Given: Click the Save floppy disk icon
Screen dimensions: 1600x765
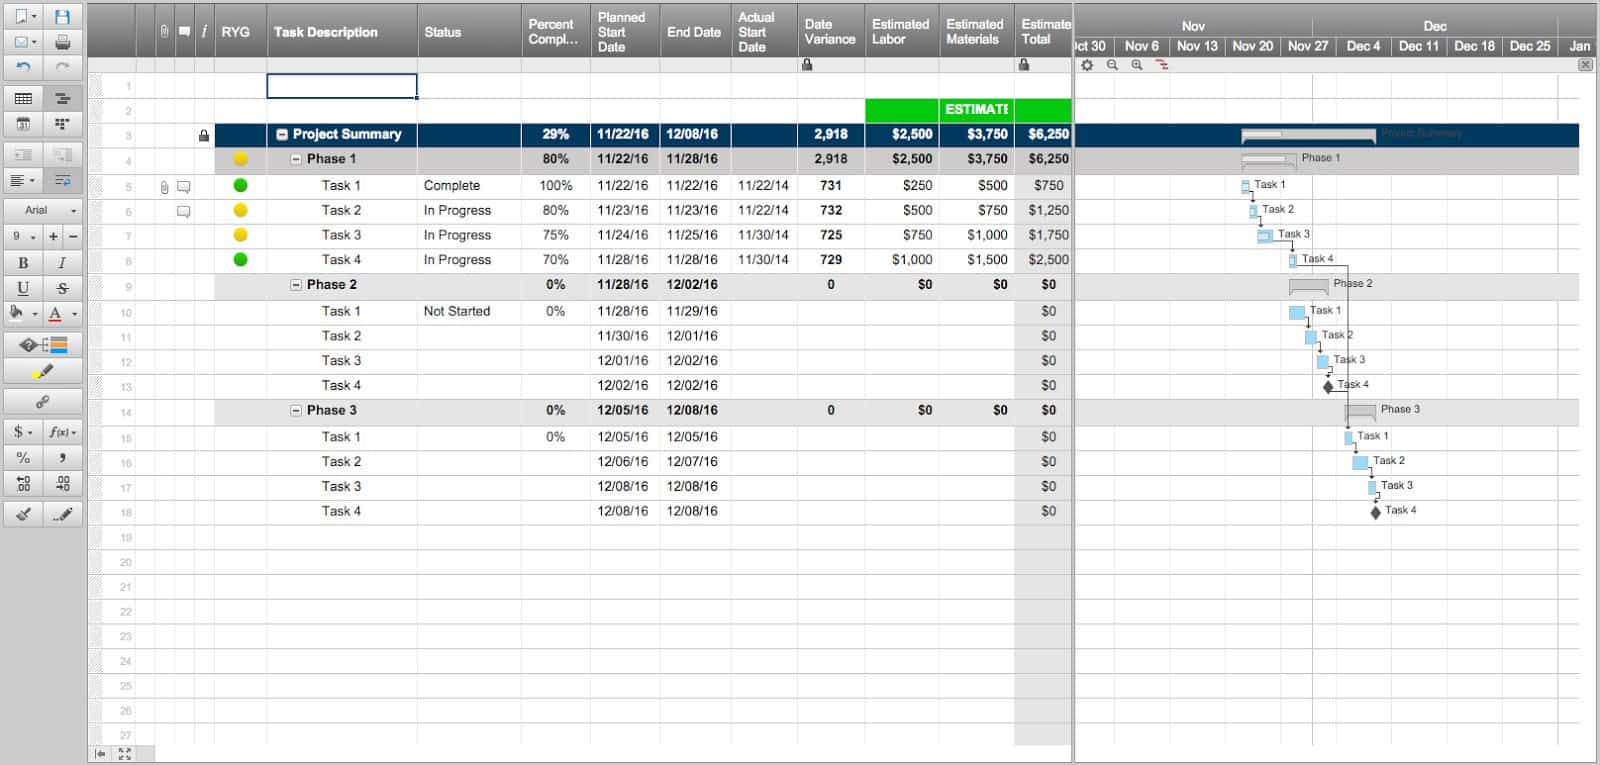Looking at the screenshot, I should [x=62, y=17].
